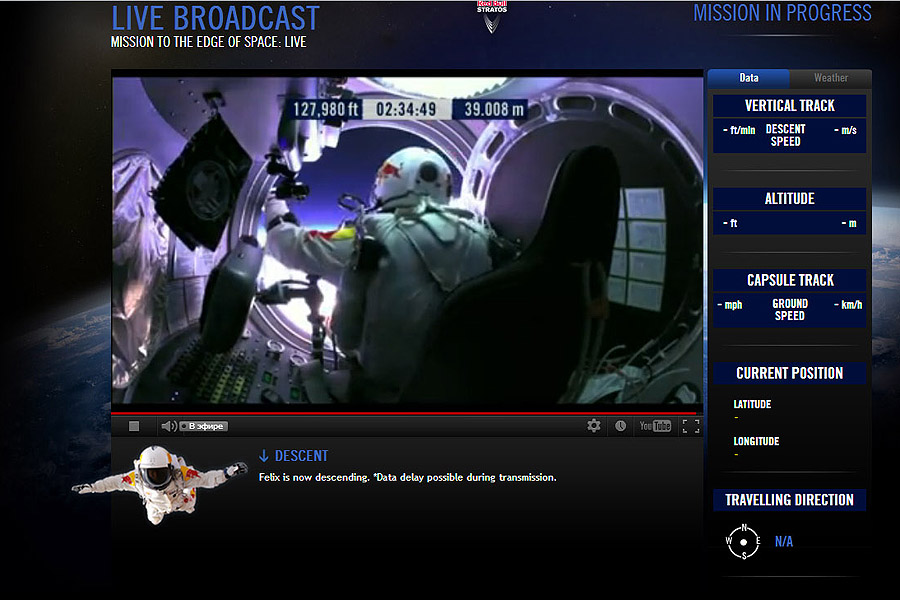This screenshot has width=900, height=600.
Task: Click the 'Felix is now descending' message
Action: [407, 477]
